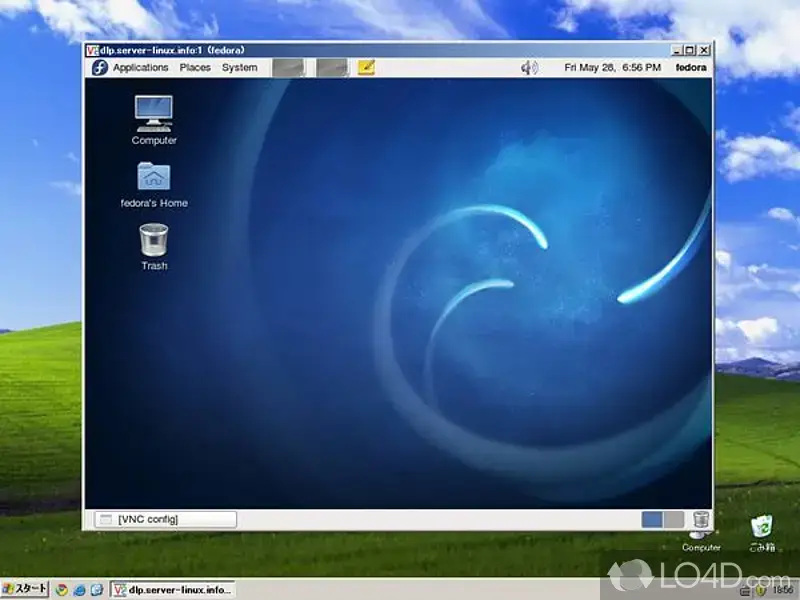Close the VNC viewer window
This screenshot has width=800, height=600.
click(x=704, y=51)
